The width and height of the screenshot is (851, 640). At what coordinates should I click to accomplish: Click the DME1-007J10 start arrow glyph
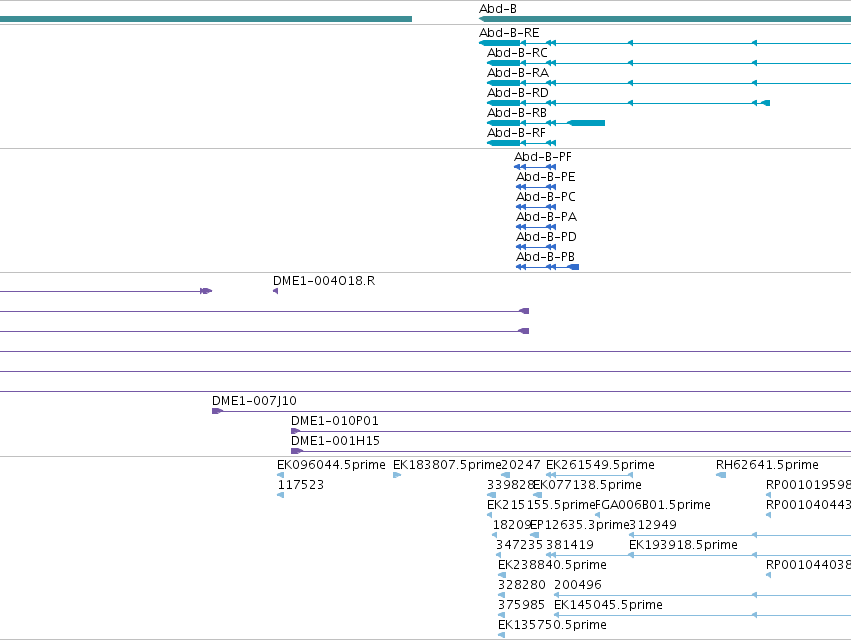[x=217, y=411]
